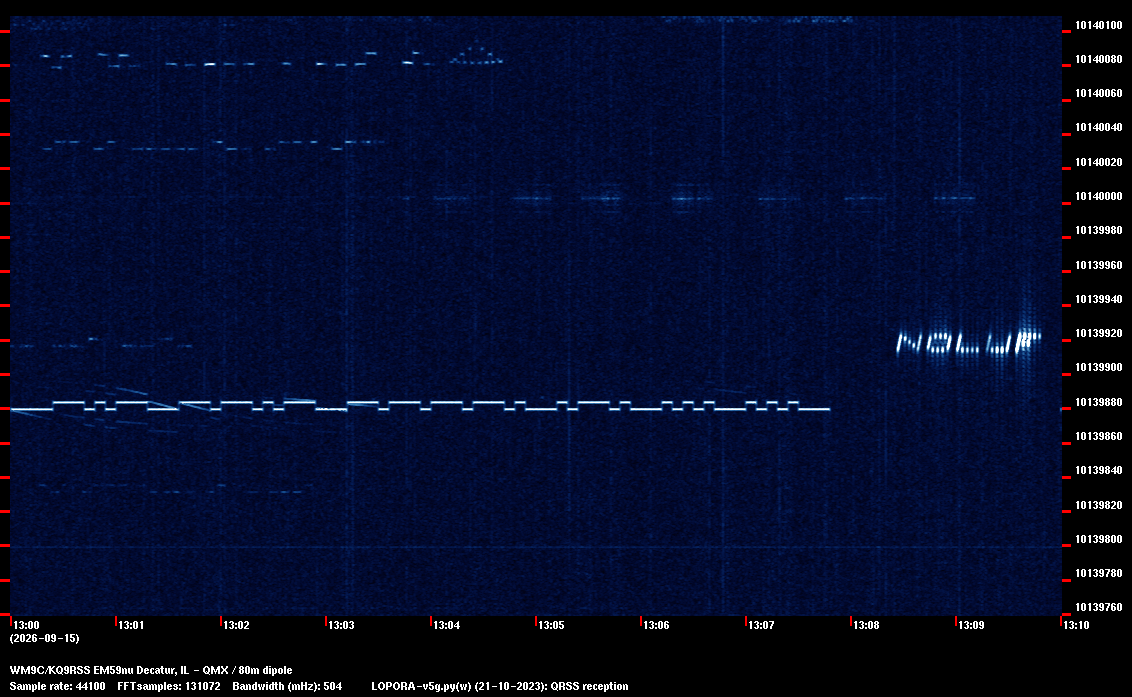1132x697 pixels.
Task: Click the 10139920 frequency label
Action: tap(1099, 333)
